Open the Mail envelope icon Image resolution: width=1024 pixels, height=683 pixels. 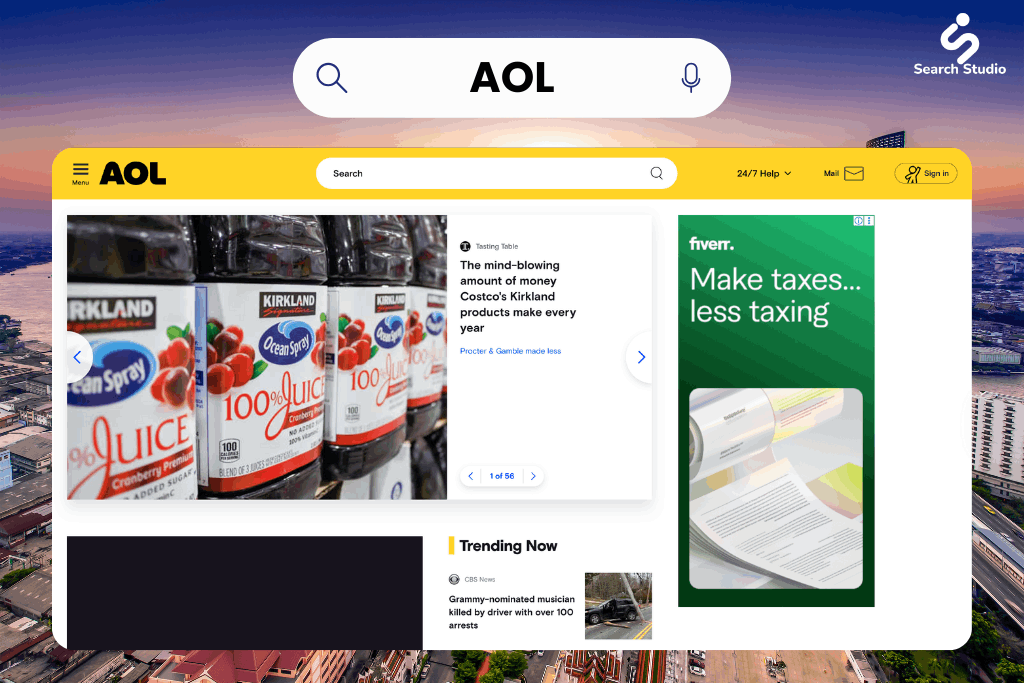tap(854, 173)
